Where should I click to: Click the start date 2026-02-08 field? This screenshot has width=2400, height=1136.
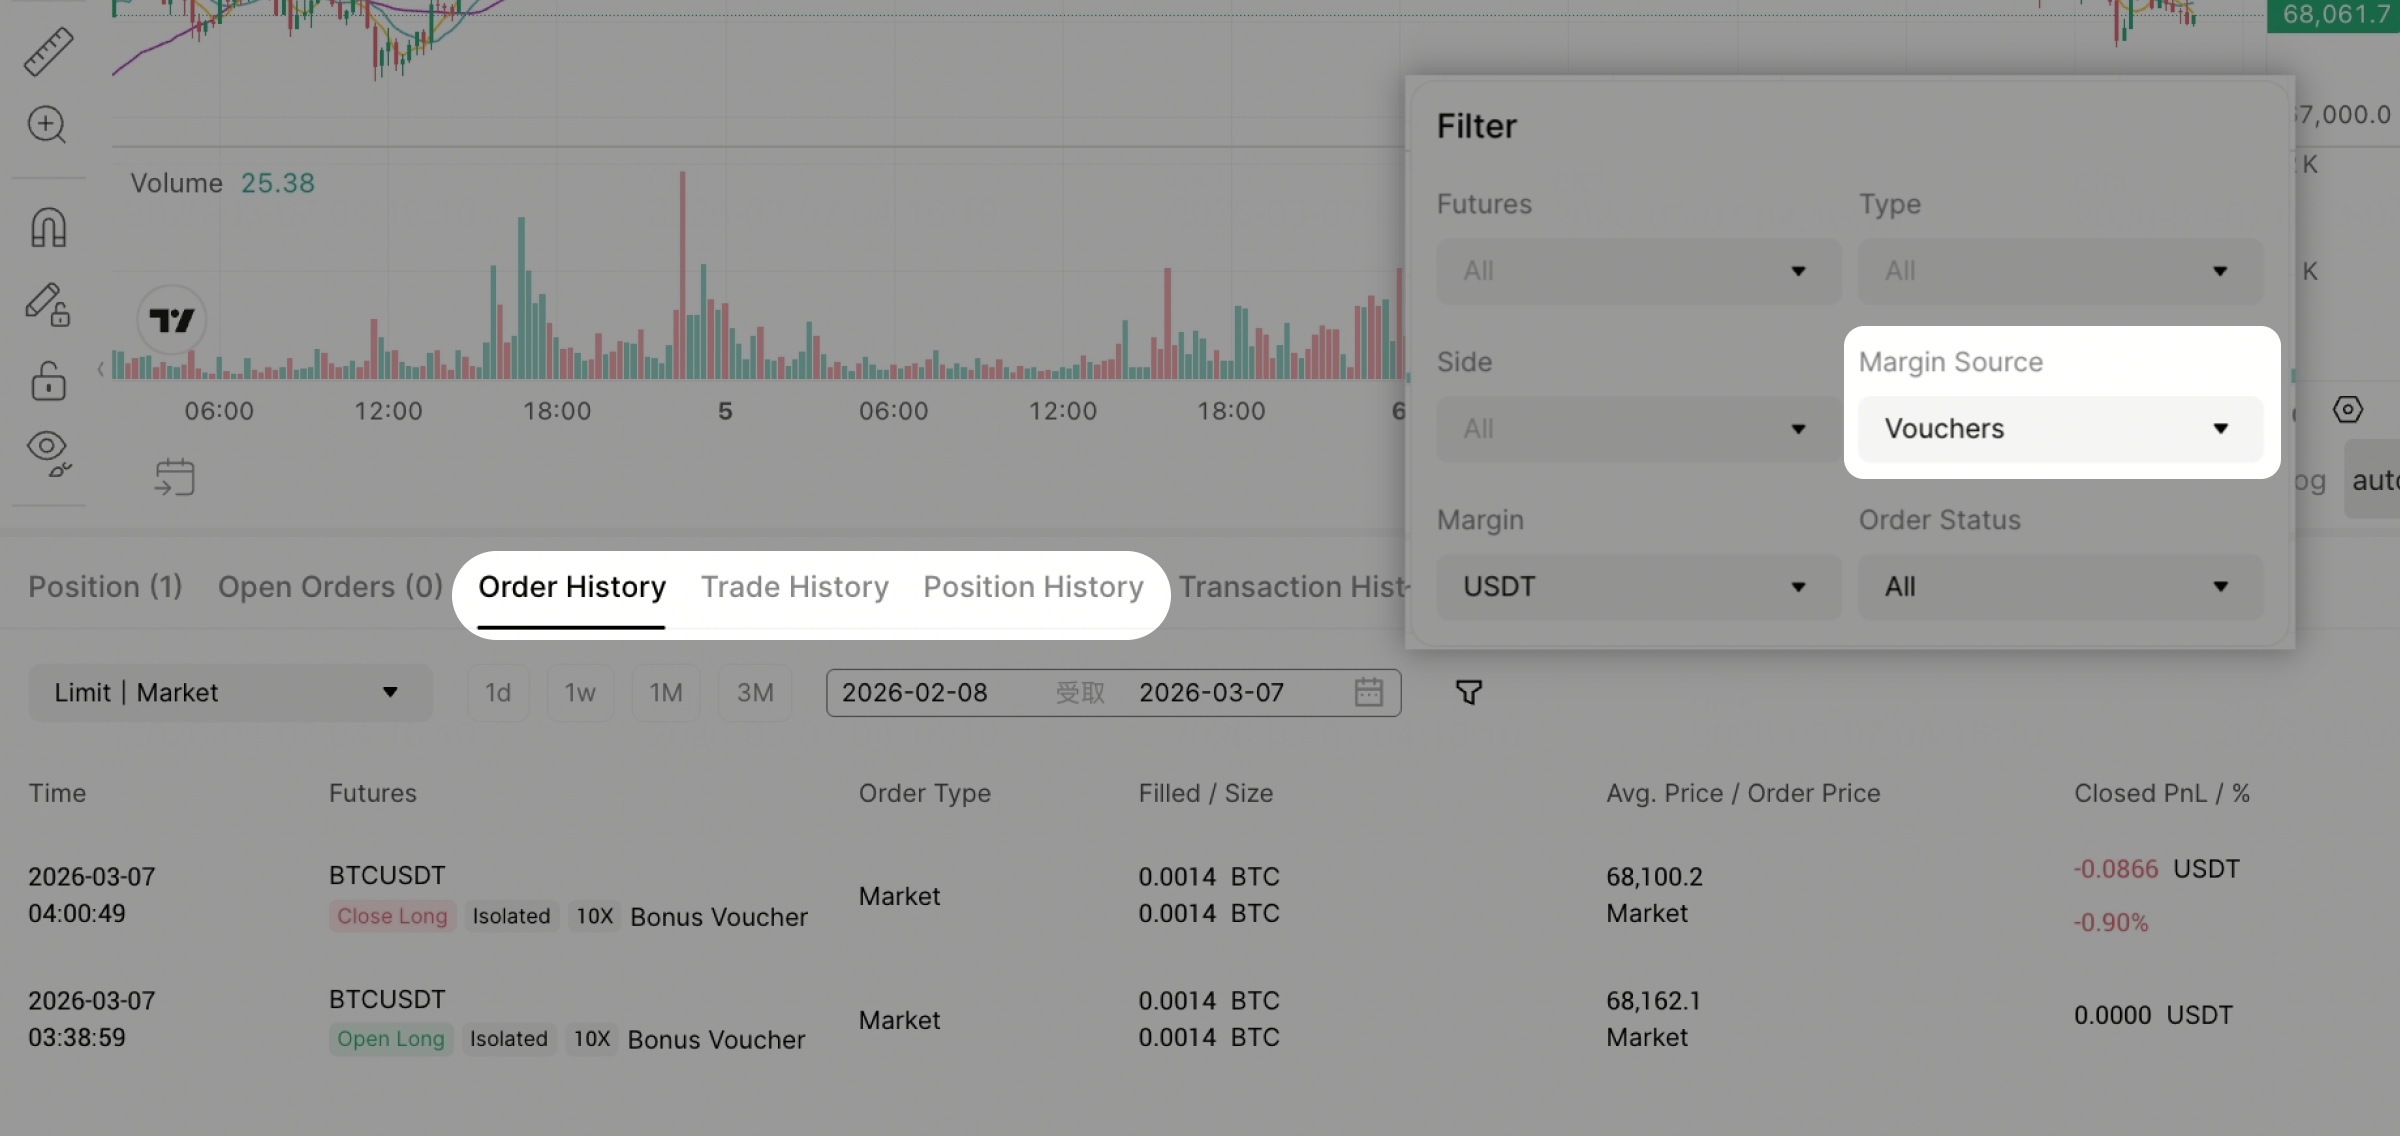tap(914, 692)
